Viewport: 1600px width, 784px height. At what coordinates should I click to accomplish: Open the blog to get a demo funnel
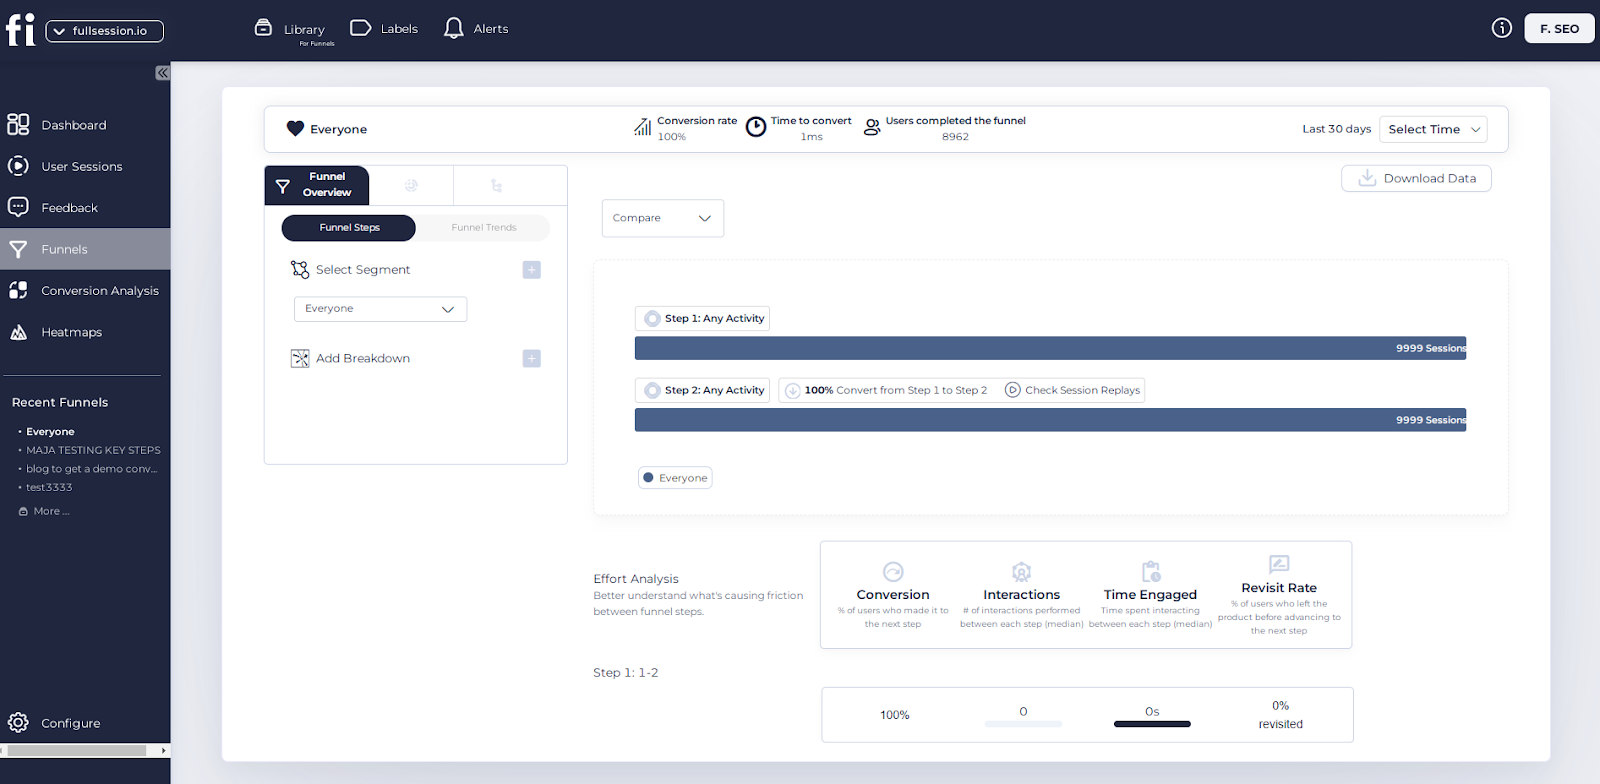click(x=91, y=469)
